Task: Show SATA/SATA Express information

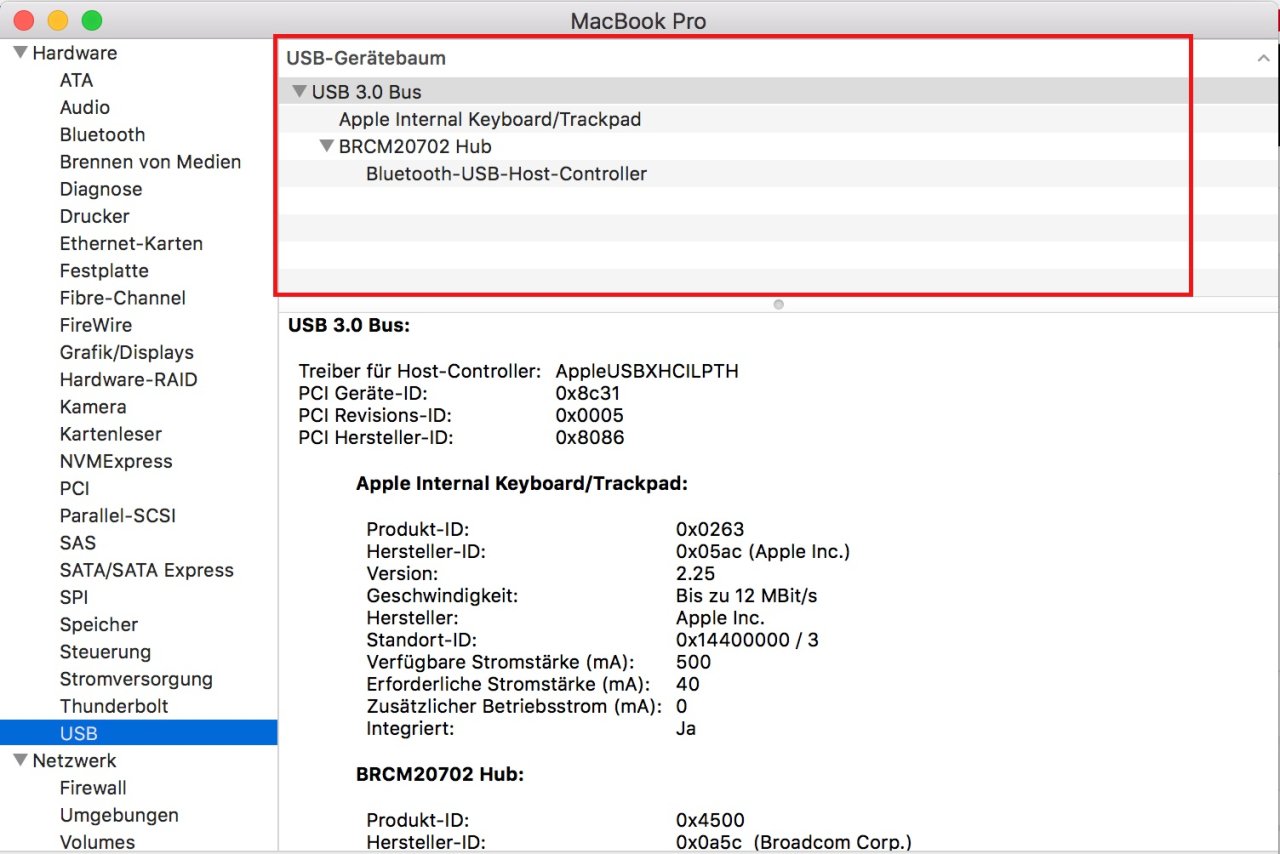Action: (146, 570)
